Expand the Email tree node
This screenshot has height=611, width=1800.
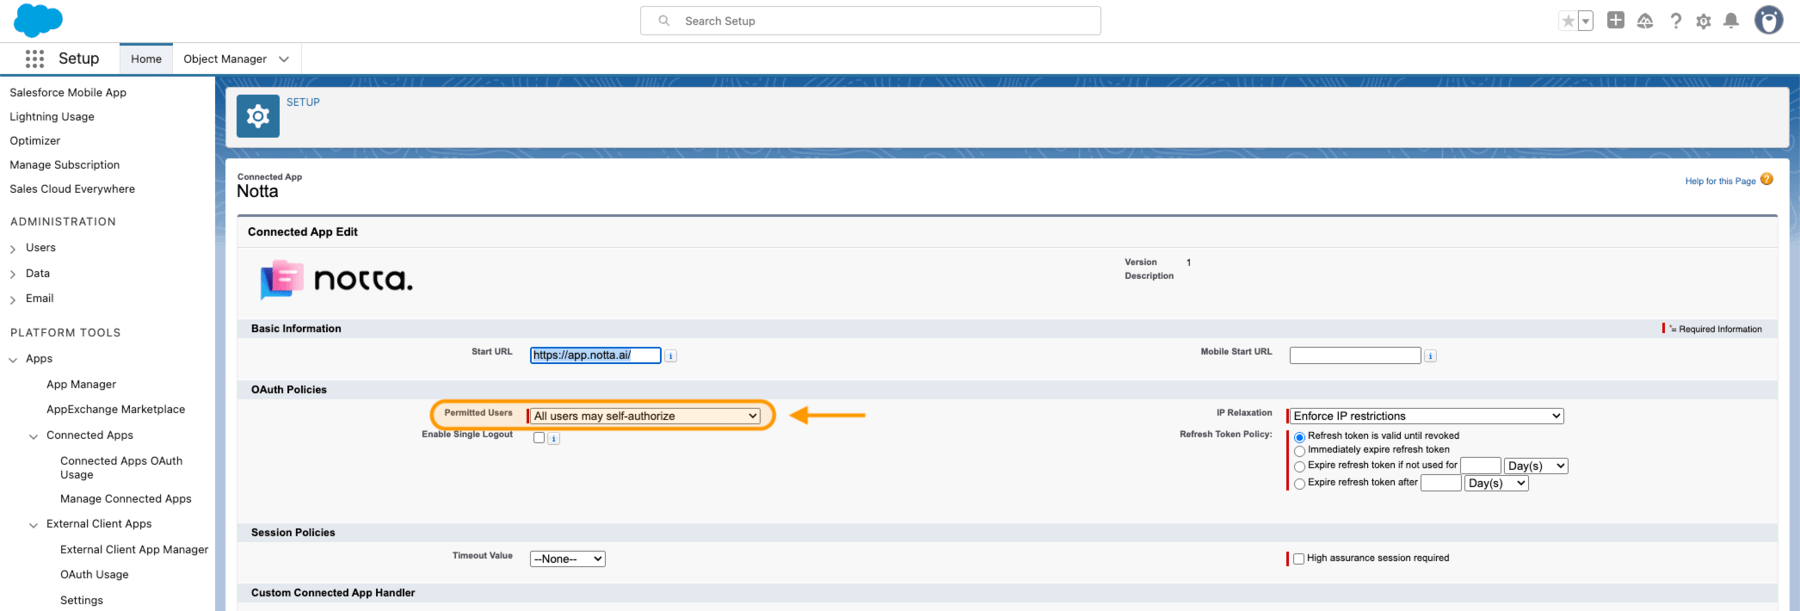[x=13, y=299]
